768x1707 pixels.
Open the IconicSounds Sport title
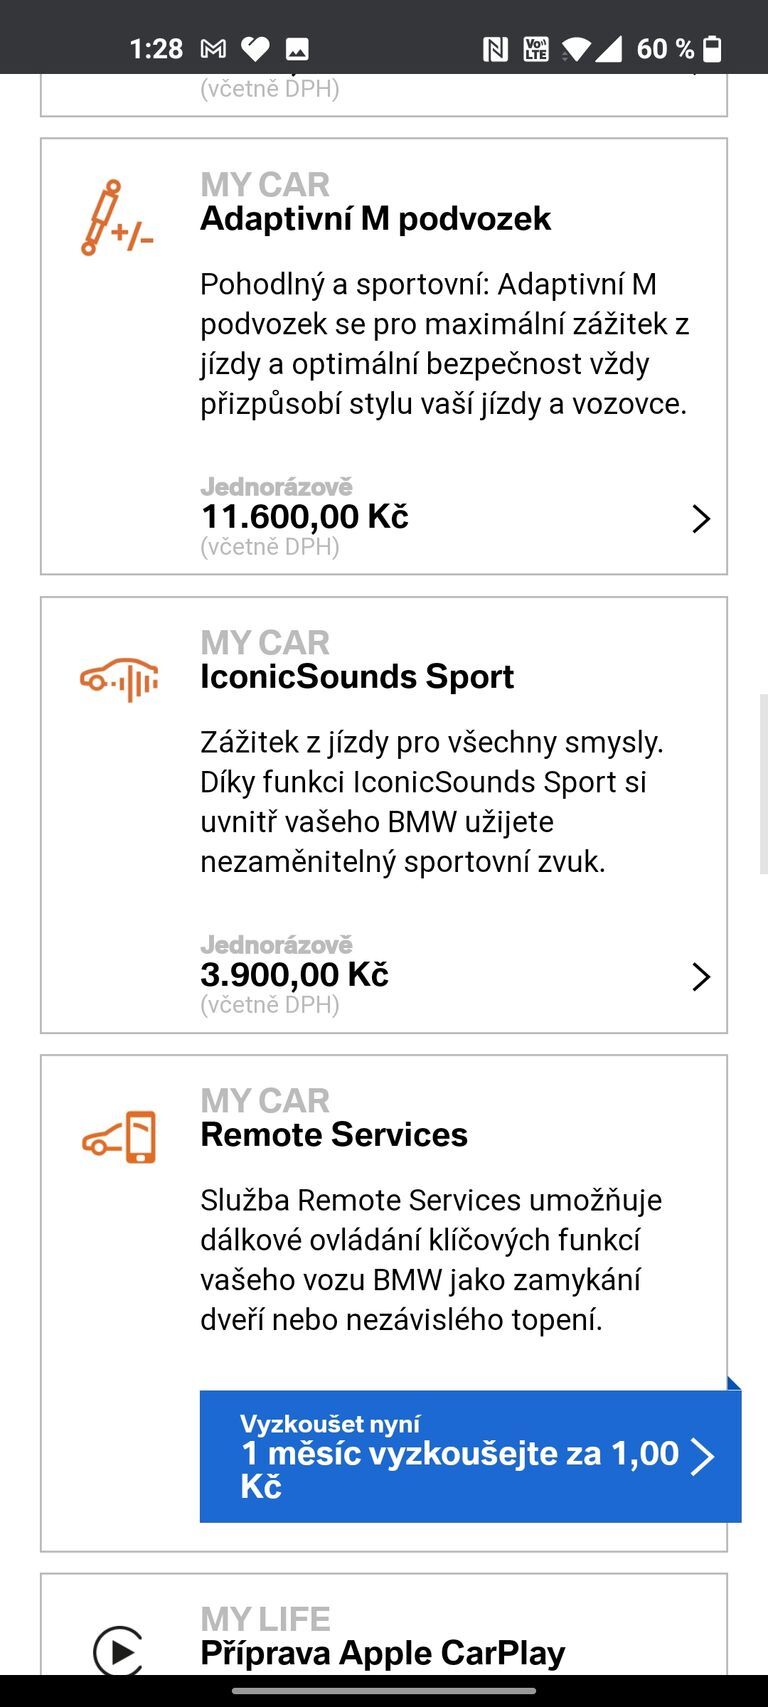[357, 677]
